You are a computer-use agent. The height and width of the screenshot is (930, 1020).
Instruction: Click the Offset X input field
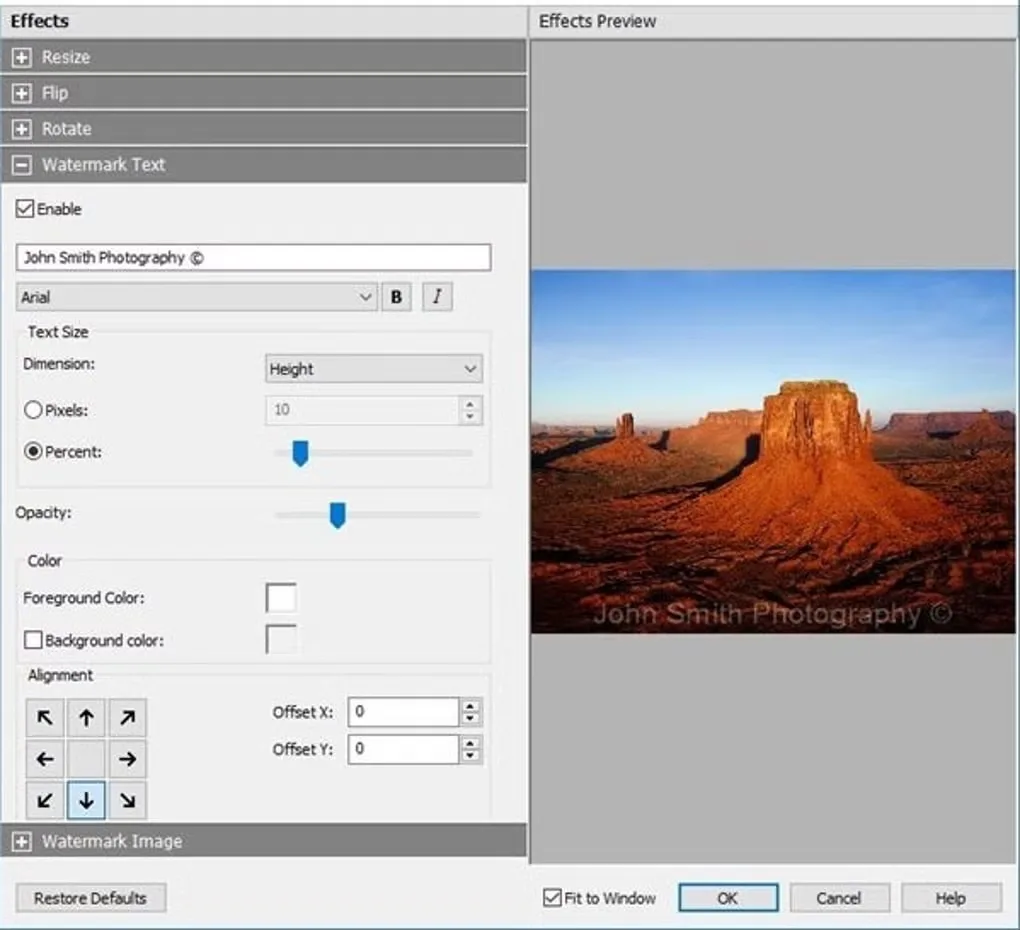pos(403,712)
